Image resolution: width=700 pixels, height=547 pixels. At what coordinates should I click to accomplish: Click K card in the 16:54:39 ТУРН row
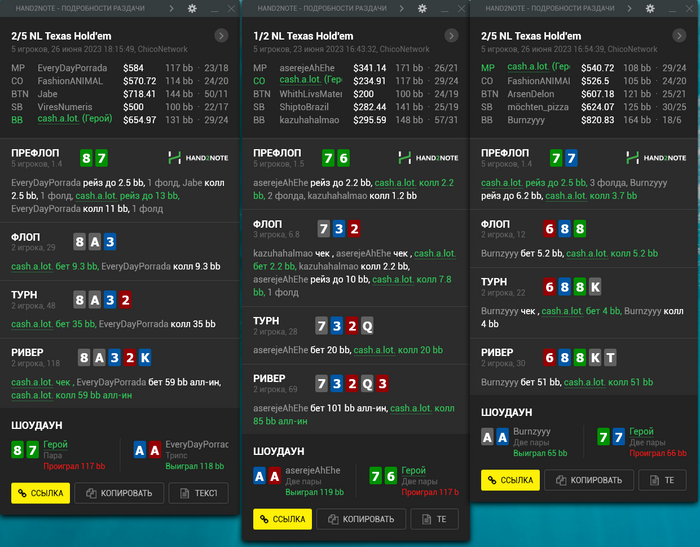(595, 287)
